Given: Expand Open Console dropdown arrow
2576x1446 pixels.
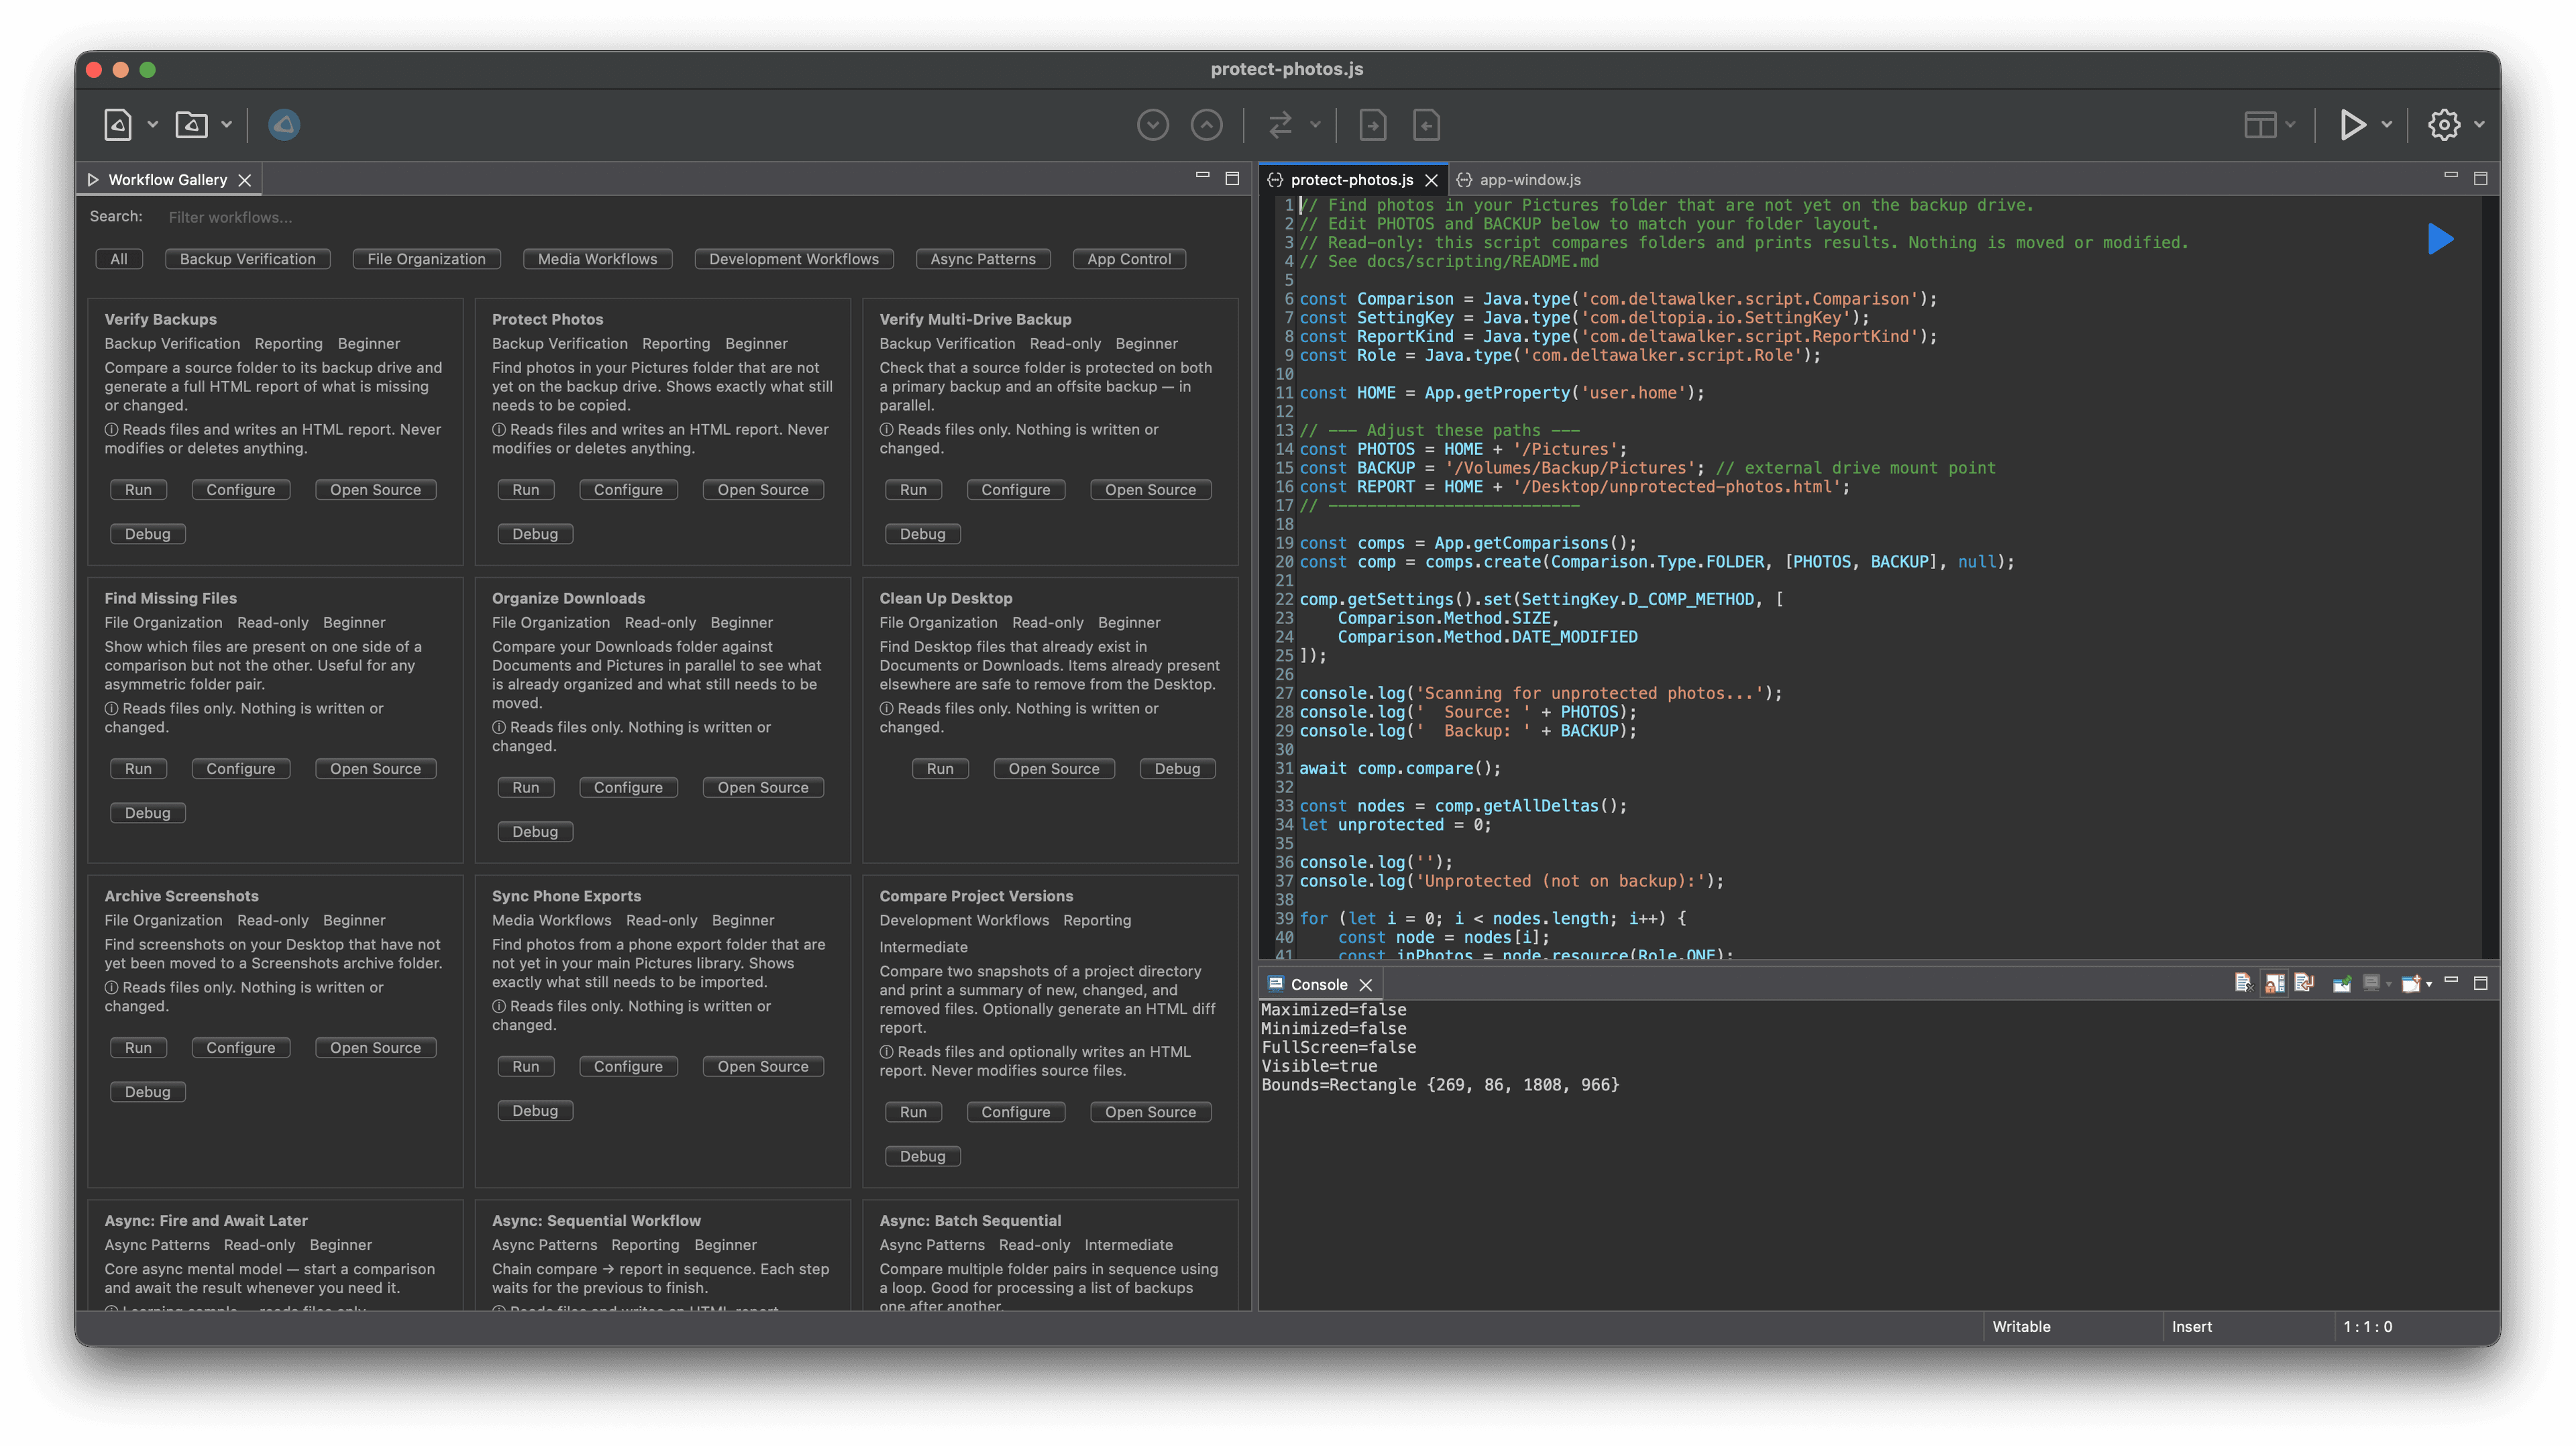Looking at the screenshot, I should (x=2428, y=984).
